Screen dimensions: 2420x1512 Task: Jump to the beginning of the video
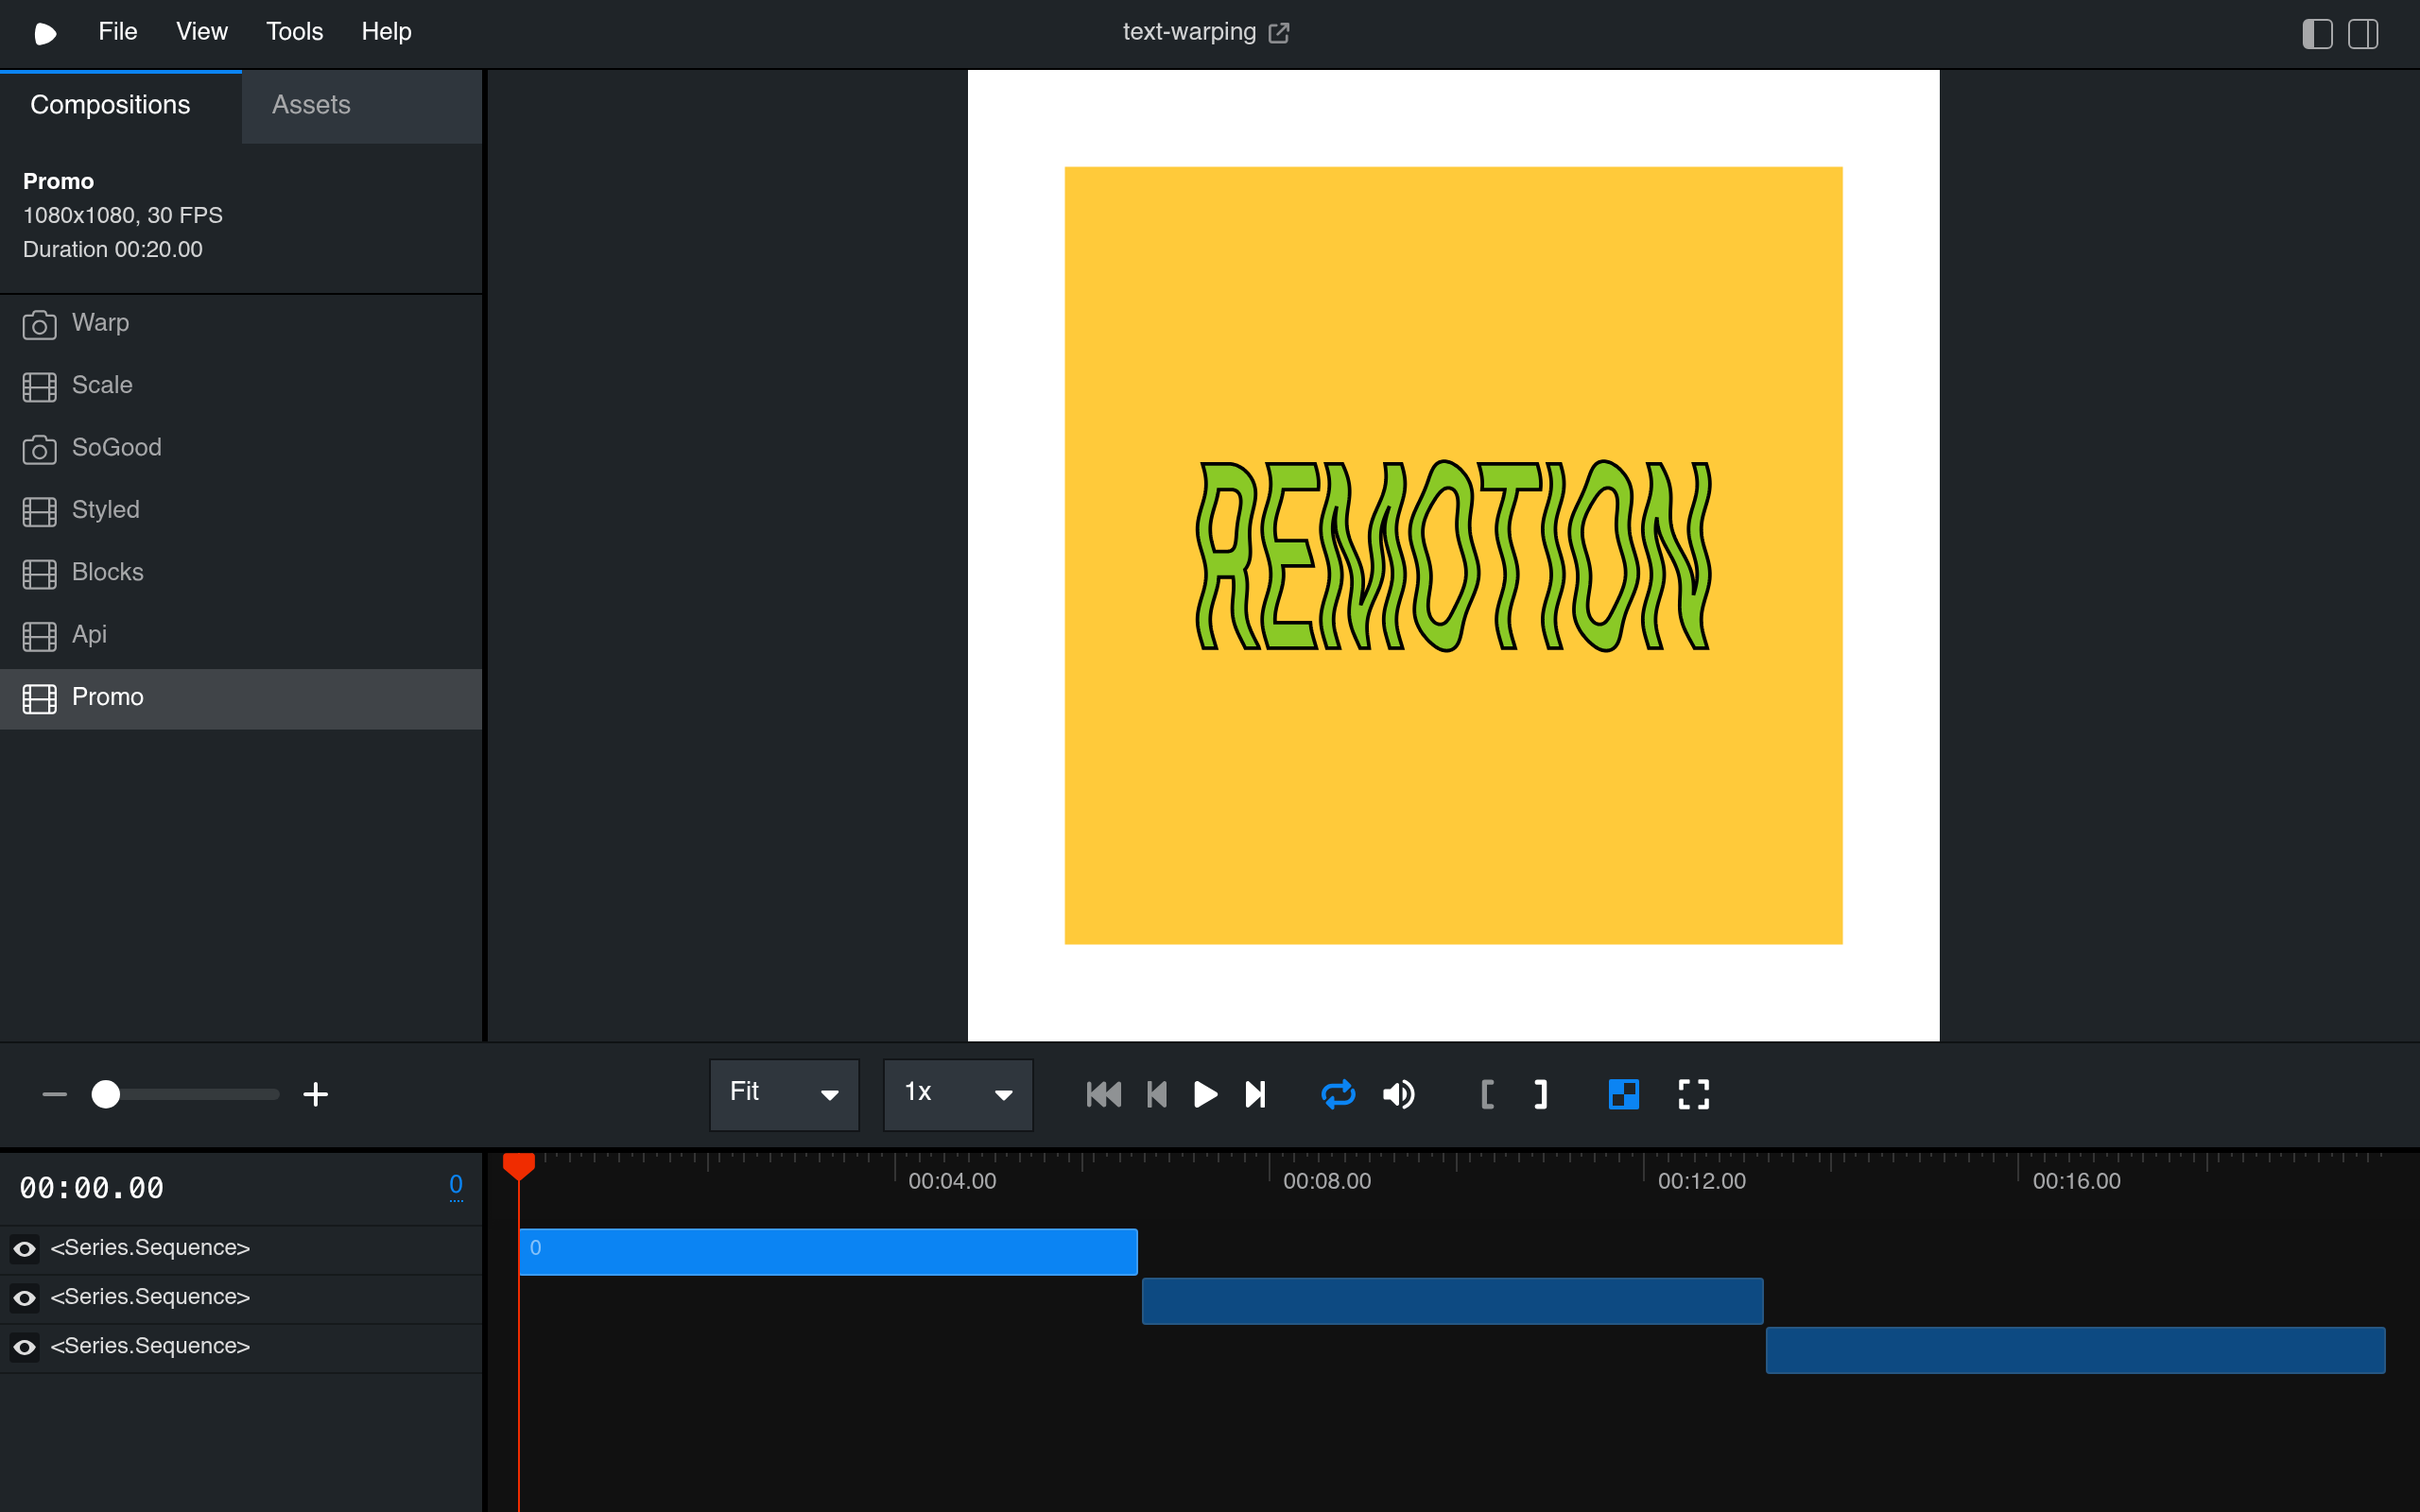[x=1104, y=1095]
